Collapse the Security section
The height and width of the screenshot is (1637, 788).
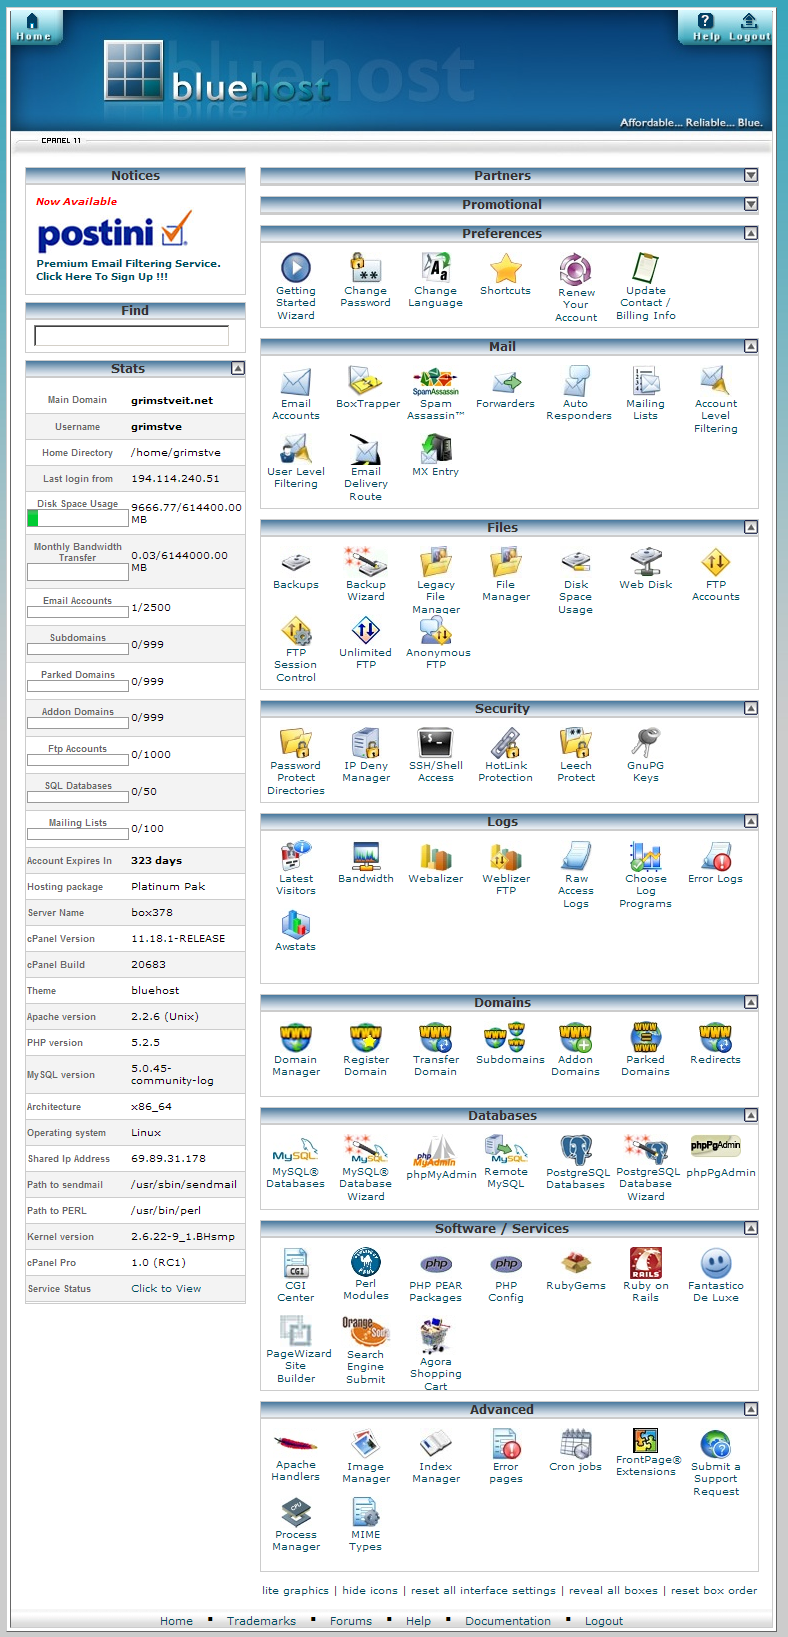coord(751,708)
